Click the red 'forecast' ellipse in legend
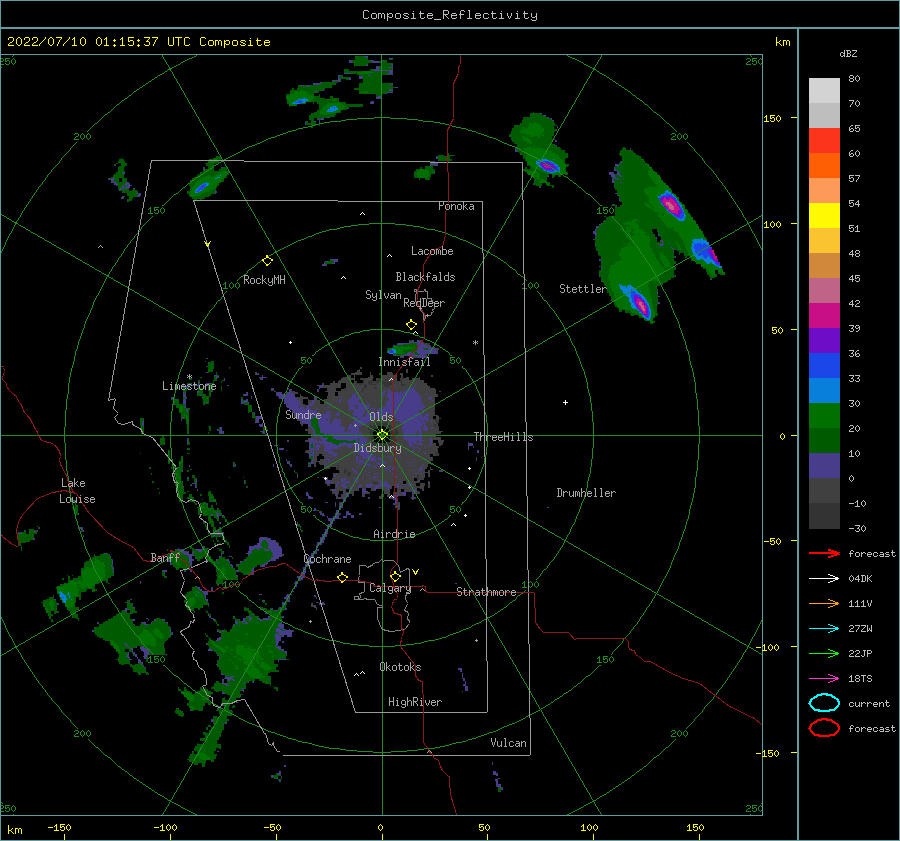 click(824, 728)
